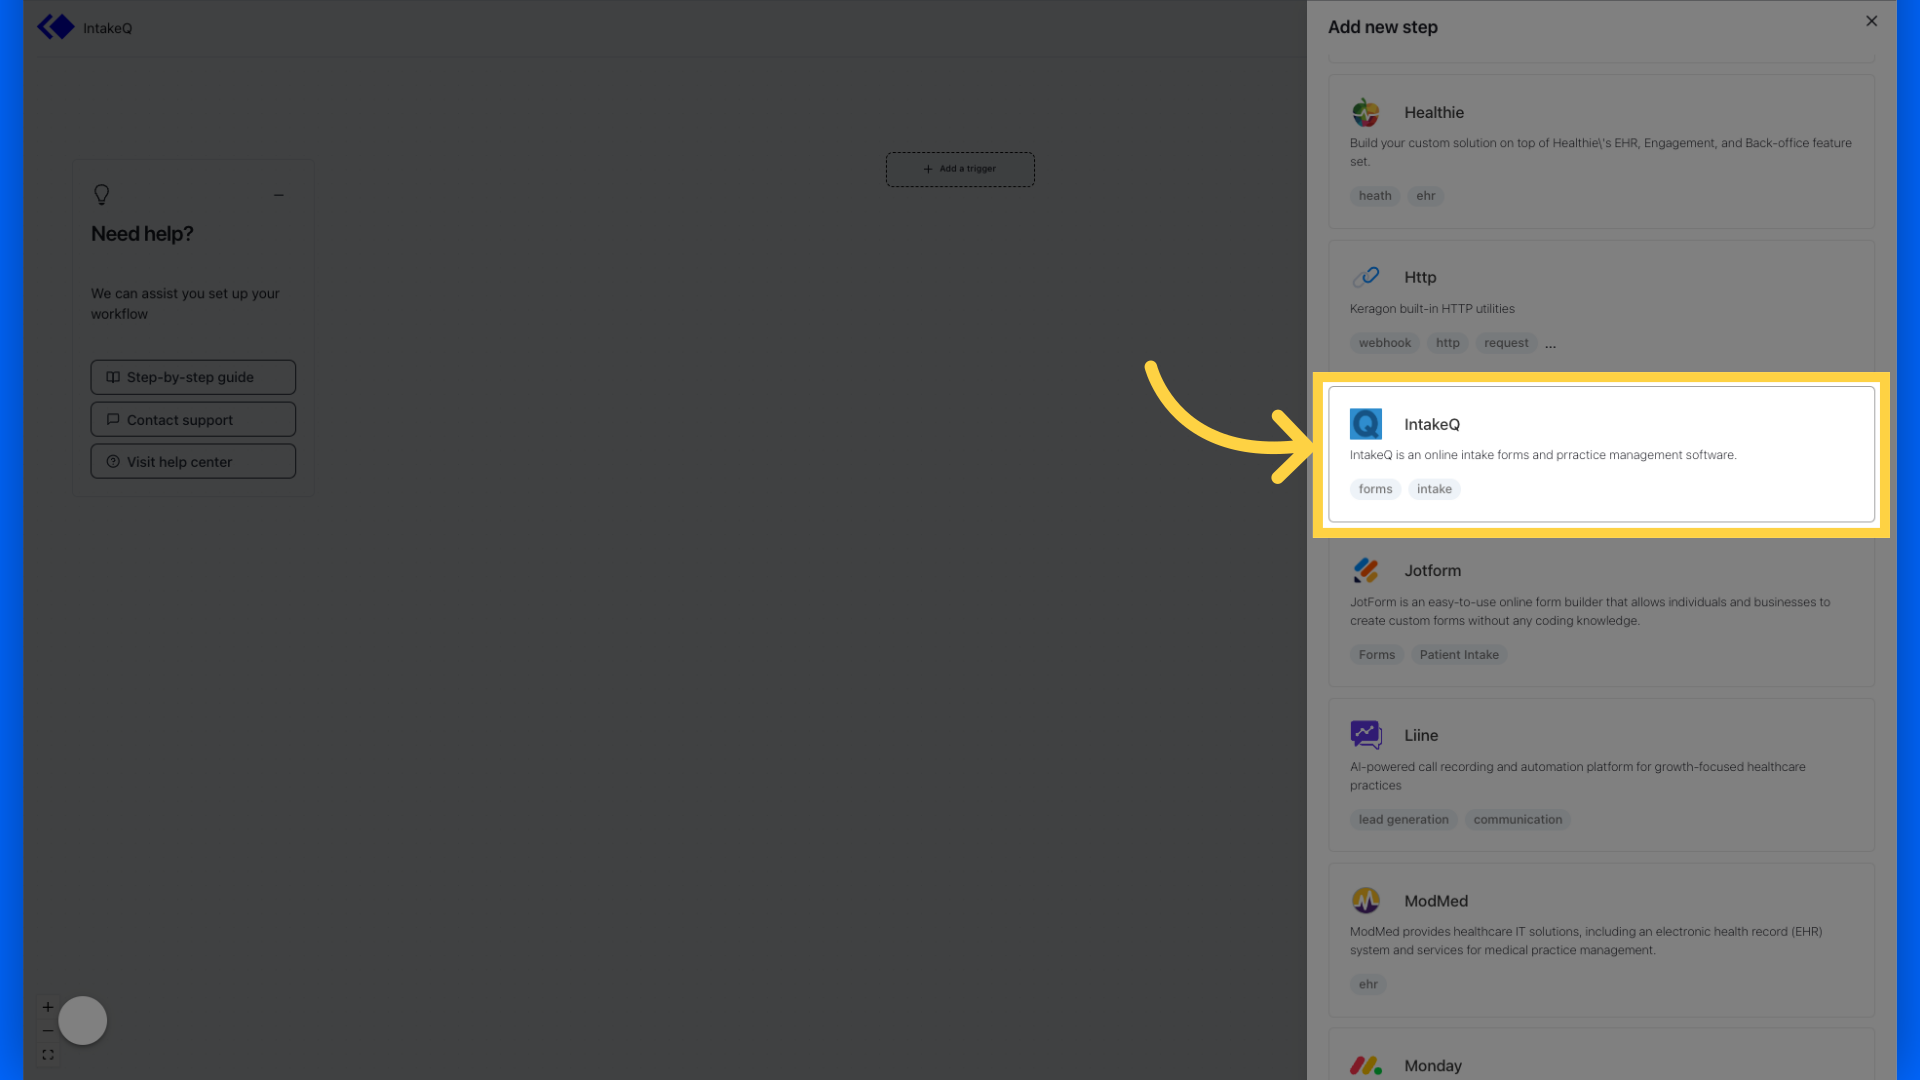Image resolution: width=1920 pixels, height=1080 pixels.
Task: Click Contact support button
Action: click(x=193, y=419)
